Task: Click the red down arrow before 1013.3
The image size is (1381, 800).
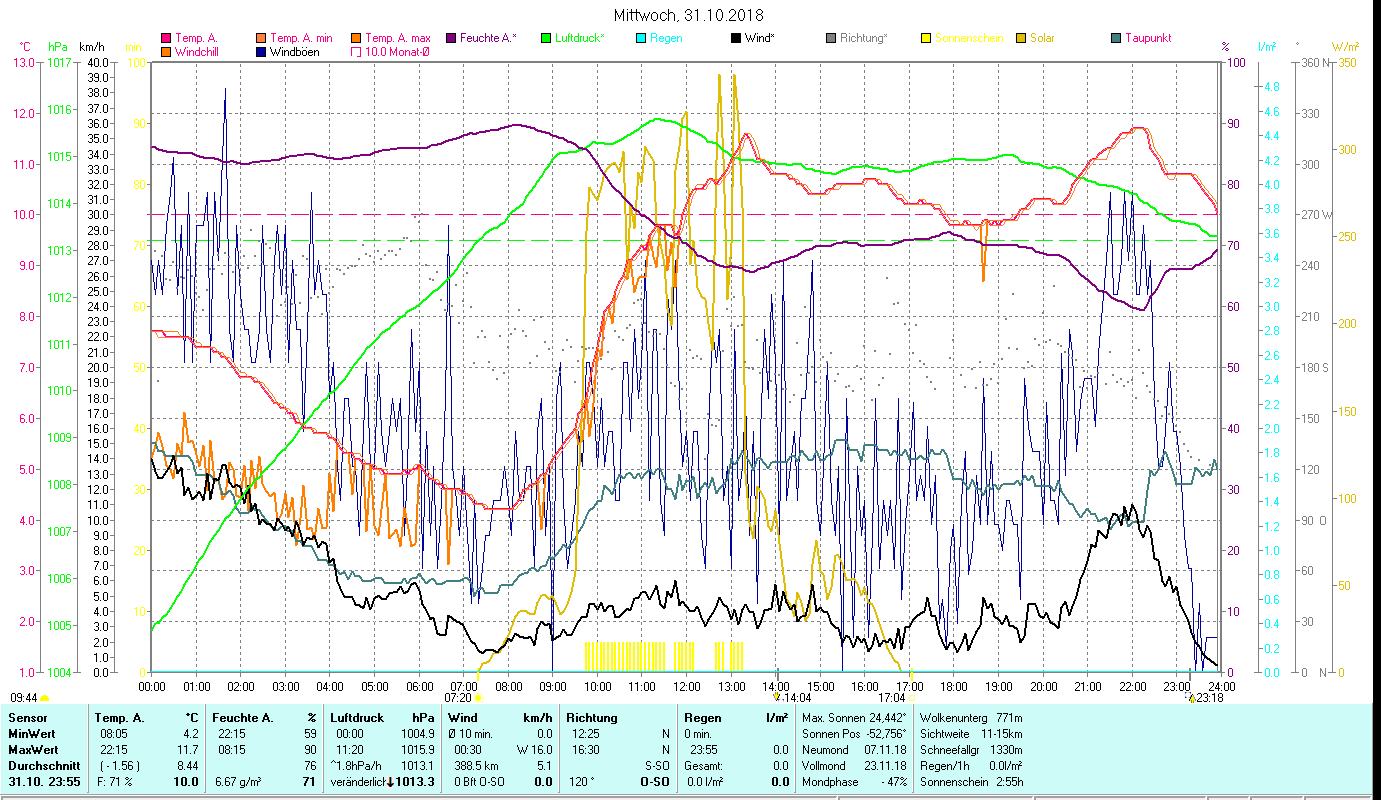Action: coord(389,782)
